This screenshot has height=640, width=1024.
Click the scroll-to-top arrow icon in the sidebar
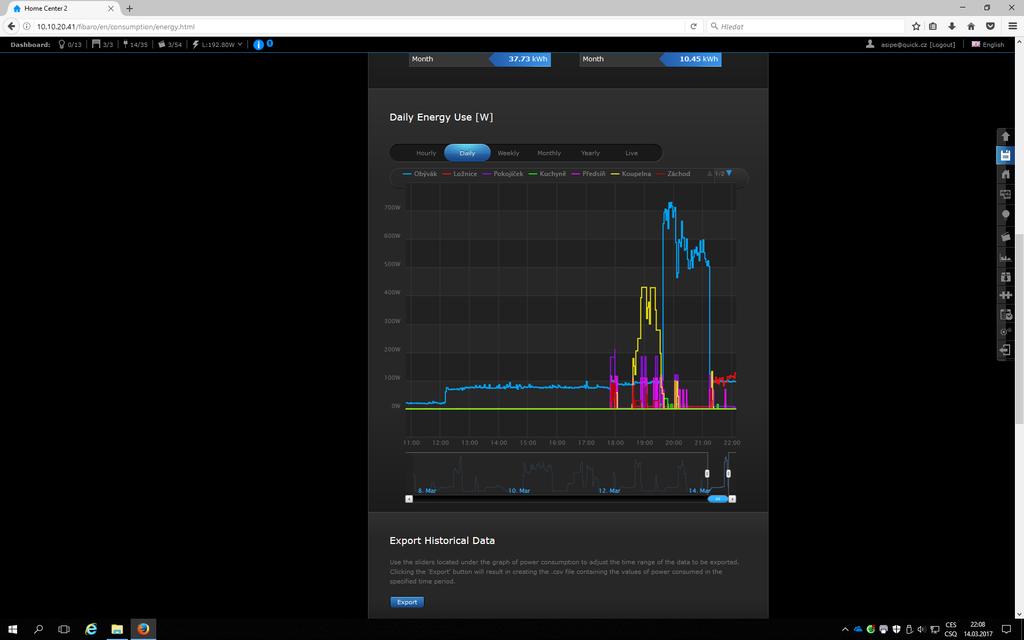pos(1005,136)
